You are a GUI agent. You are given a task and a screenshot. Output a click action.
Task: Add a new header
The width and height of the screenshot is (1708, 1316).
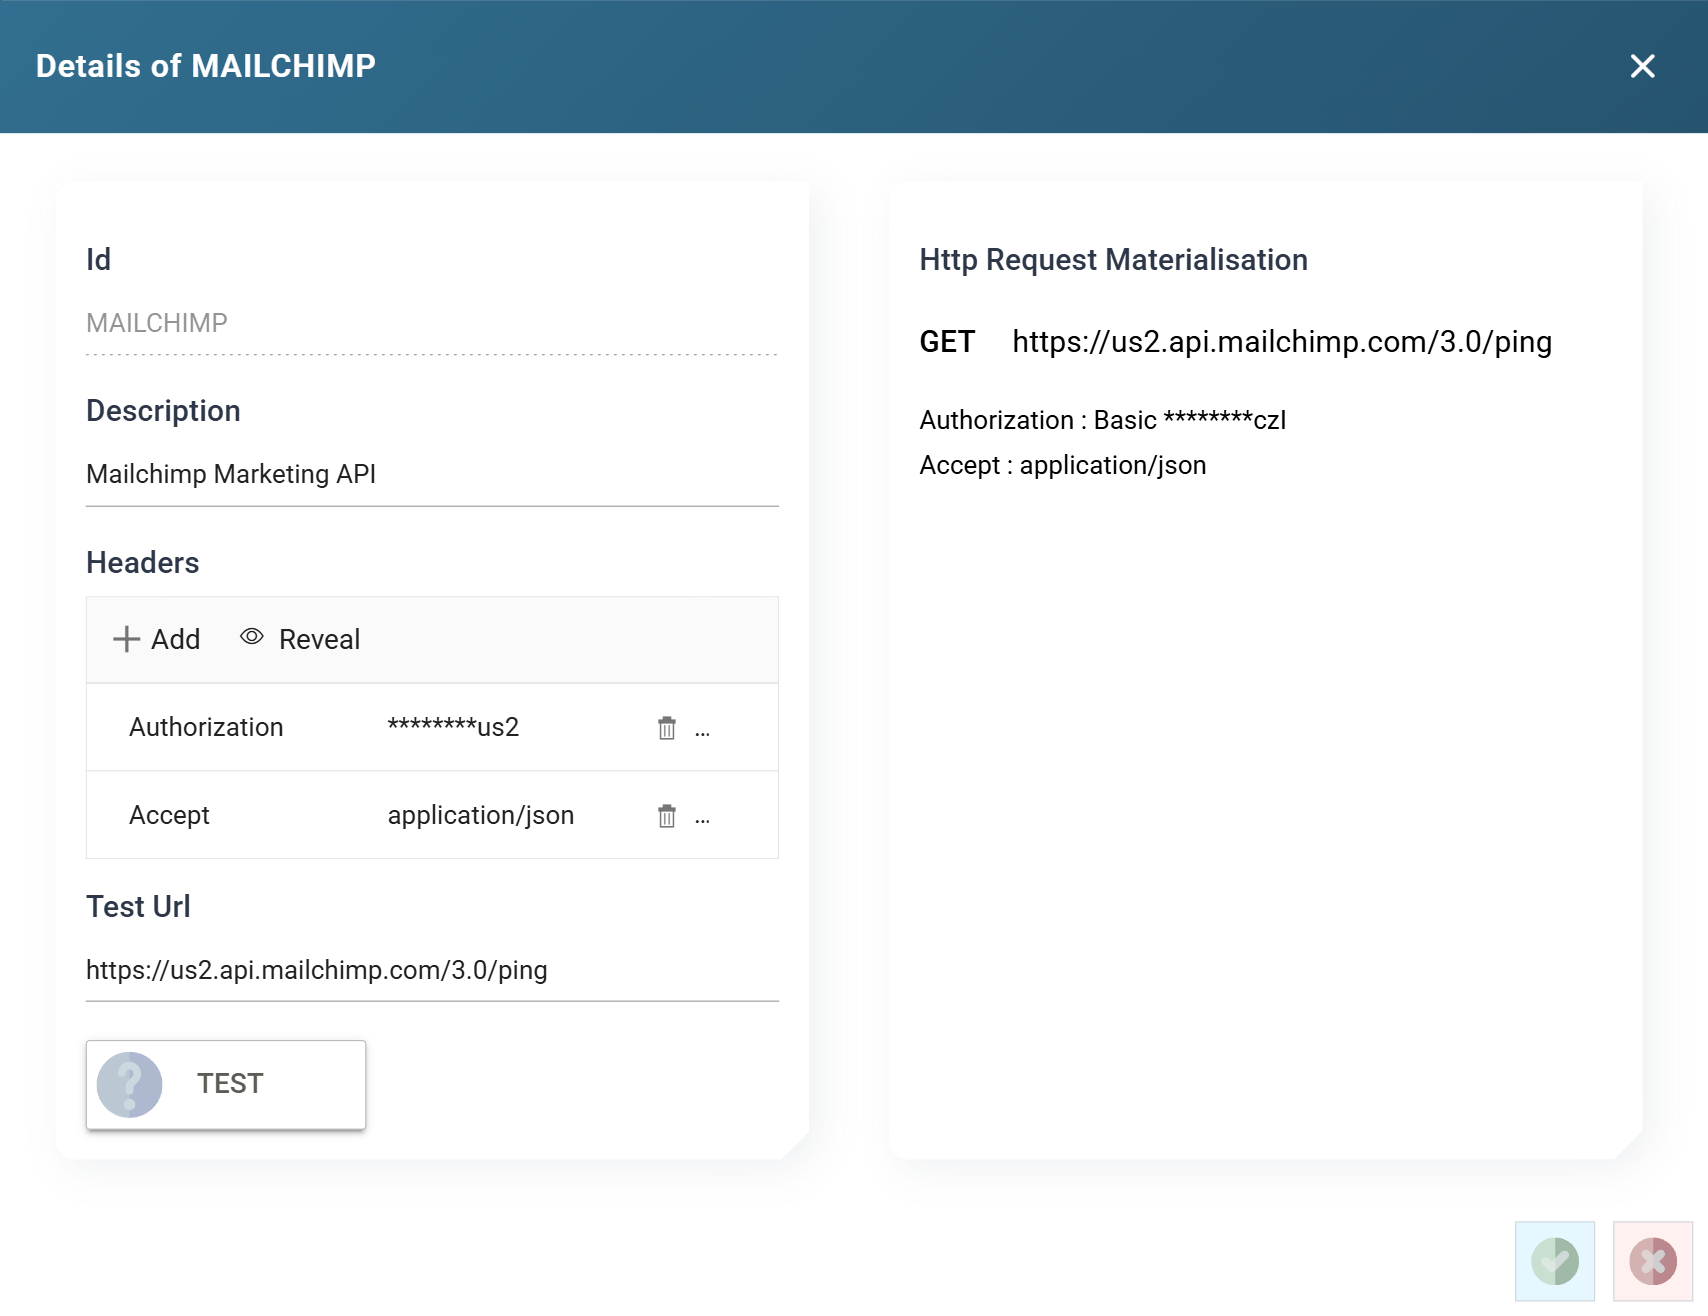pyautogui.click(x=157, y=639)
